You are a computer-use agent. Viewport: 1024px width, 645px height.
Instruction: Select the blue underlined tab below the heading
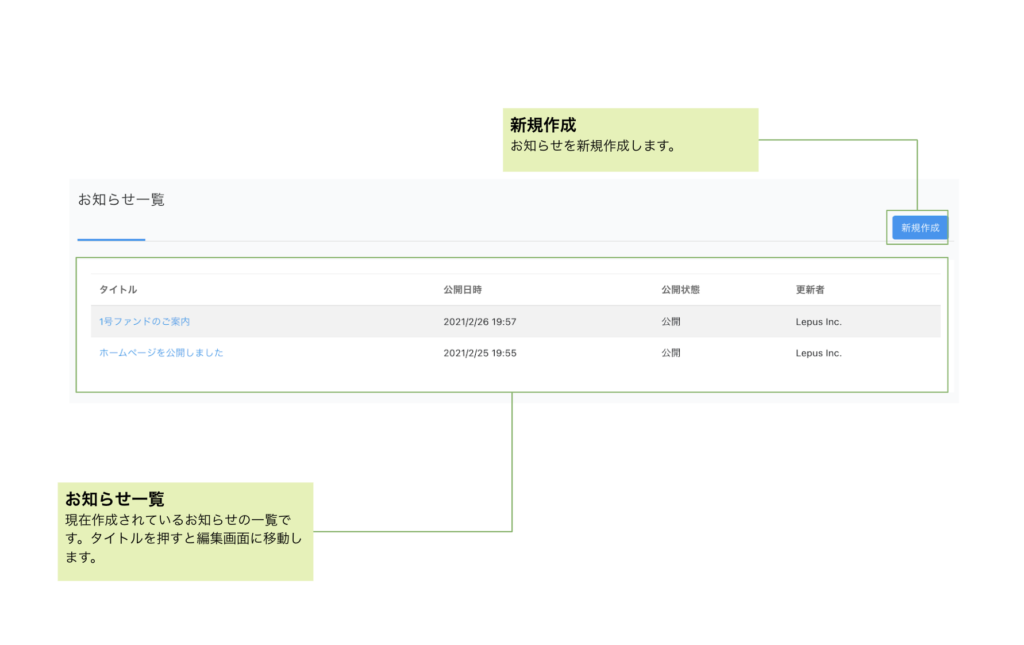[111, 239]
